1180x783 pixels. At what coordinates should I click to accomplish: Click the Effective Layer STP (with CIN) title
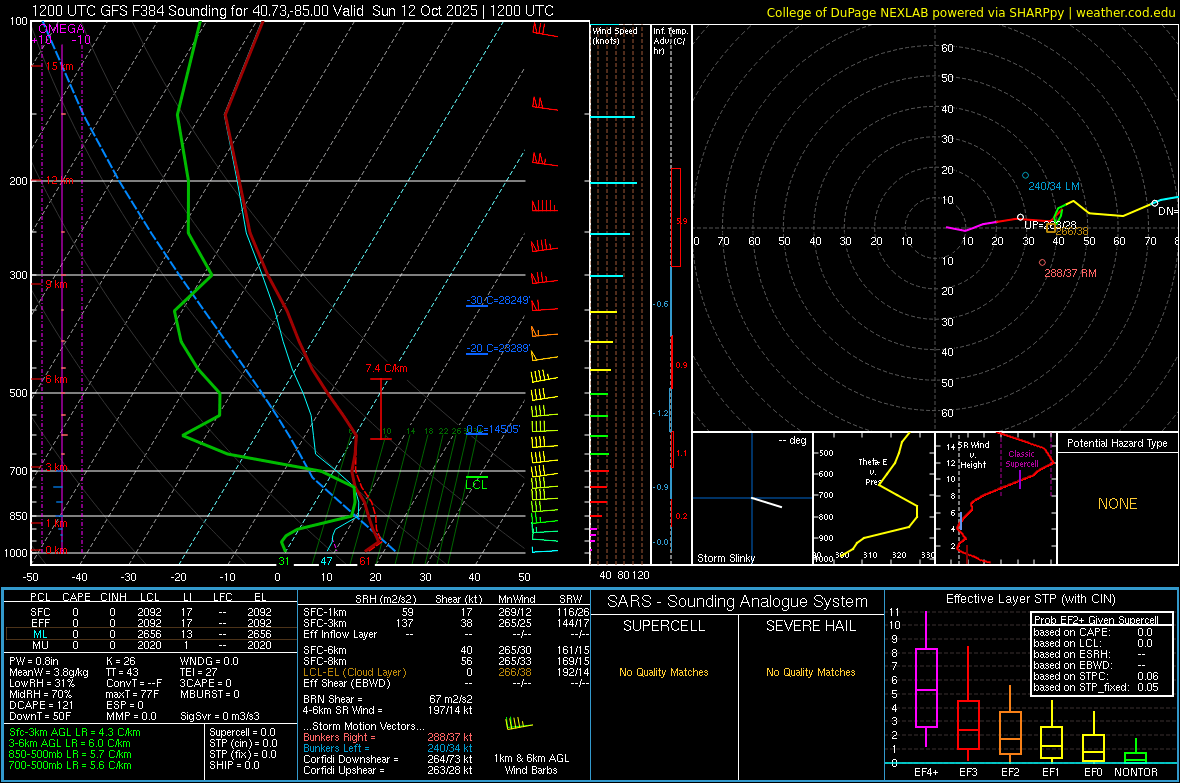(1030, 599)
